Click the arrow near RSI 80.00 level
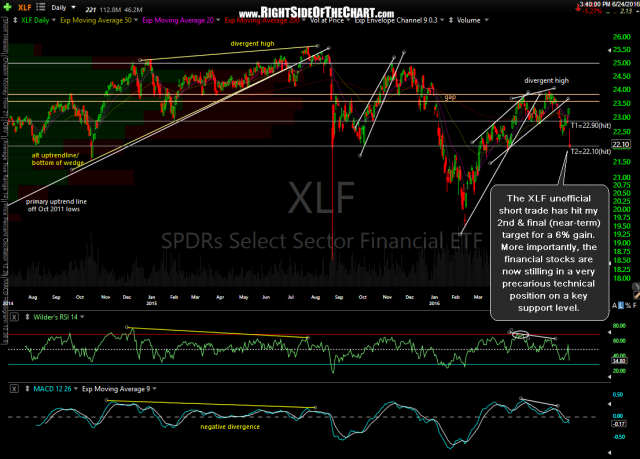 [x=609, y=332]
